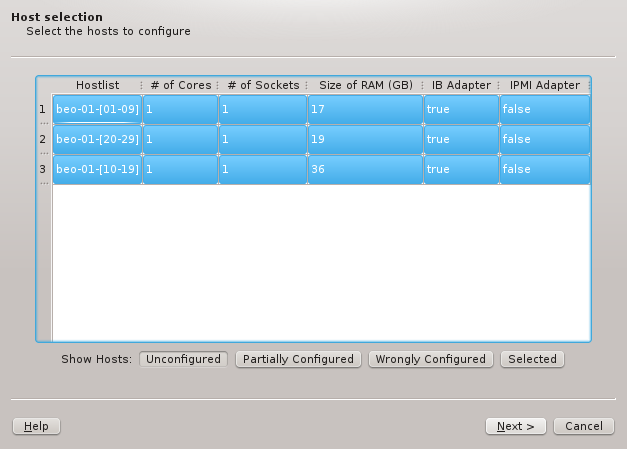627x449 pixels.
Task: Sort table by Hostlist column header
Action: coord(97,86)
